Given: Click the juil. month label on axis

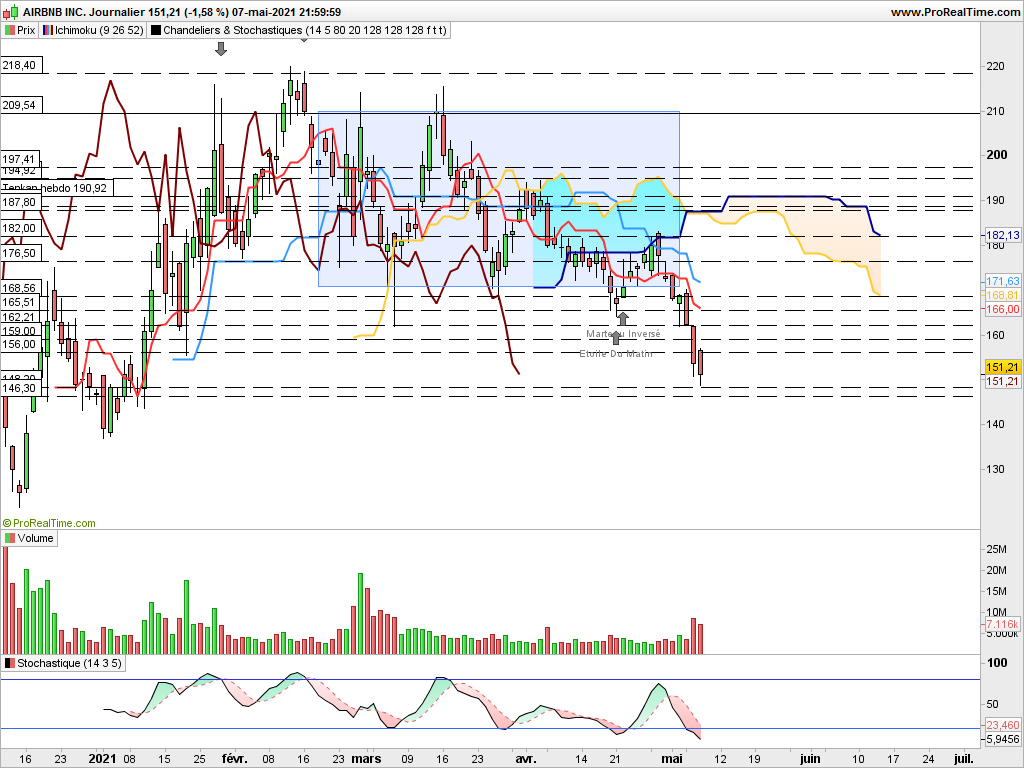Looking at the screenshot, I should (x=964, y=759).
